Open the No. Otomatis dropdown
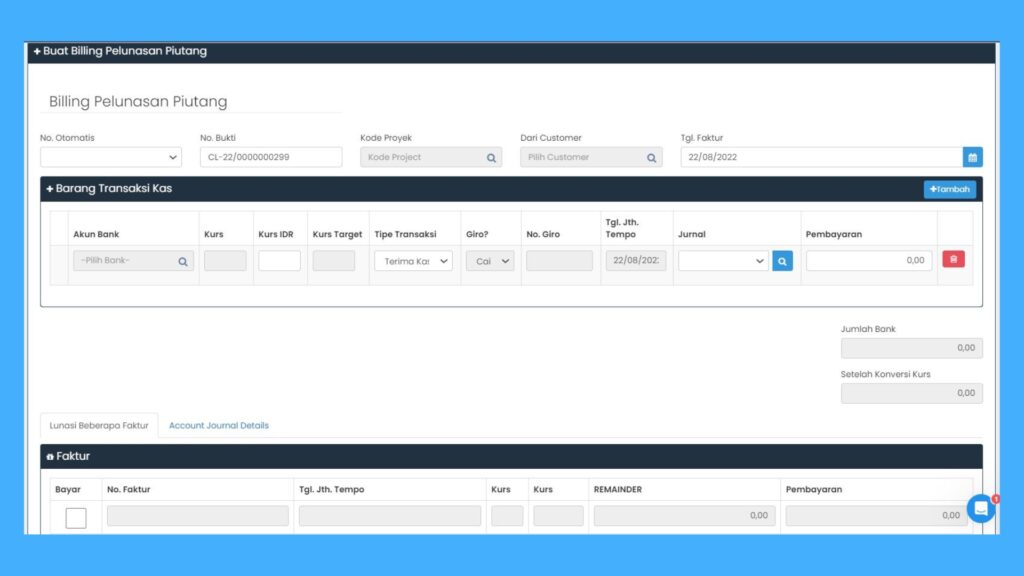 pos(111,157)
